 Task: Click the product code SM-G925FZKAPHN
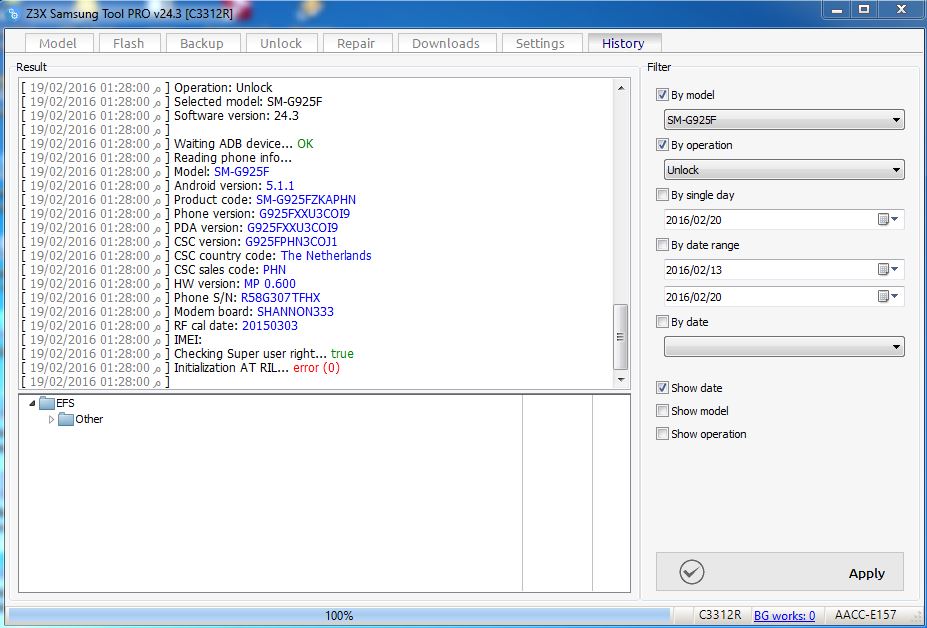(x=306, y=200)
